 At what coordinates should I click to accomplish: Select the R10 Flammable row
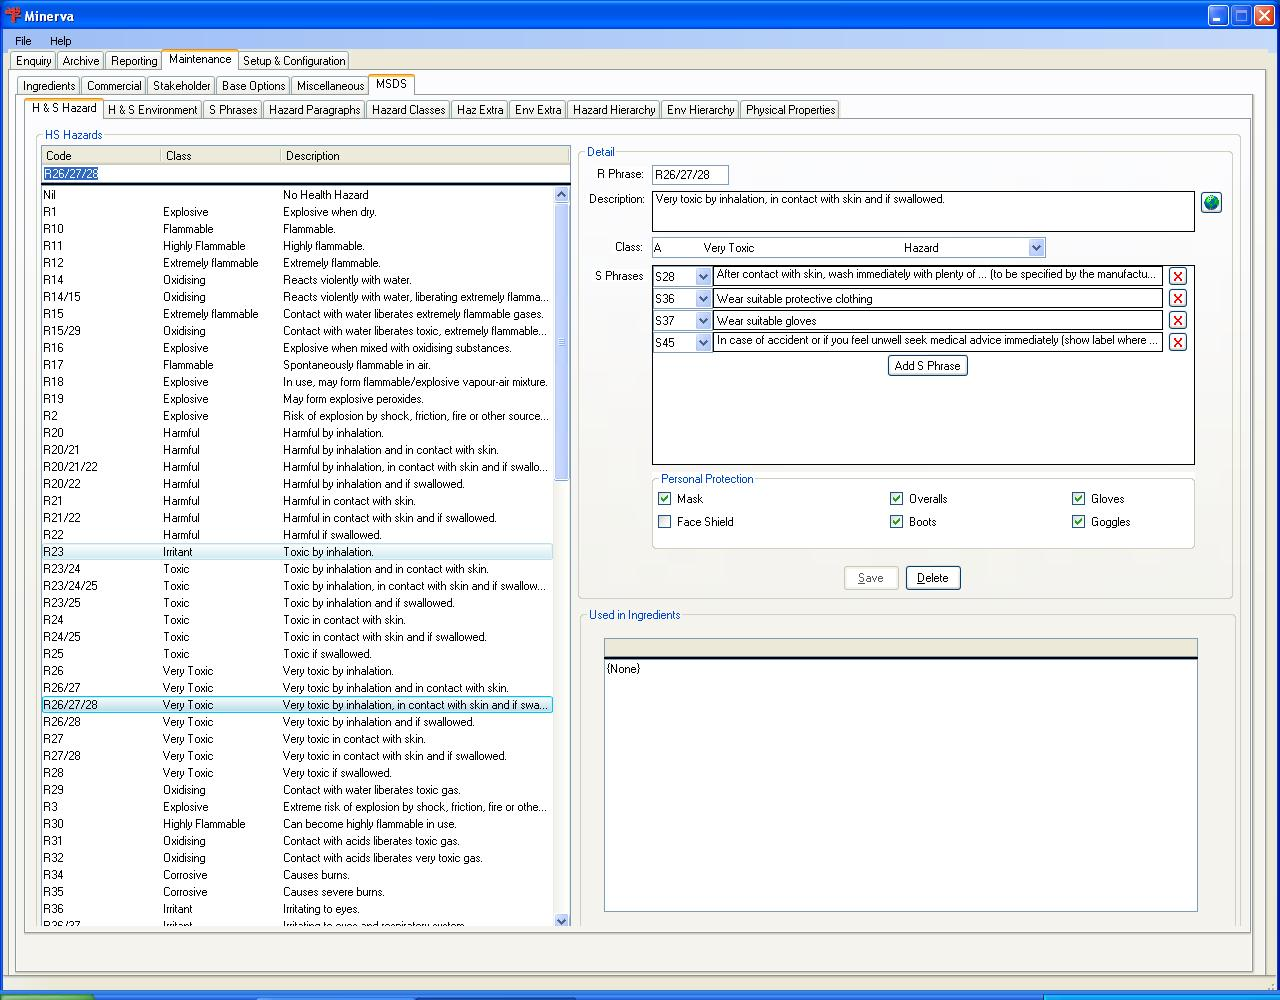point(297,229)
